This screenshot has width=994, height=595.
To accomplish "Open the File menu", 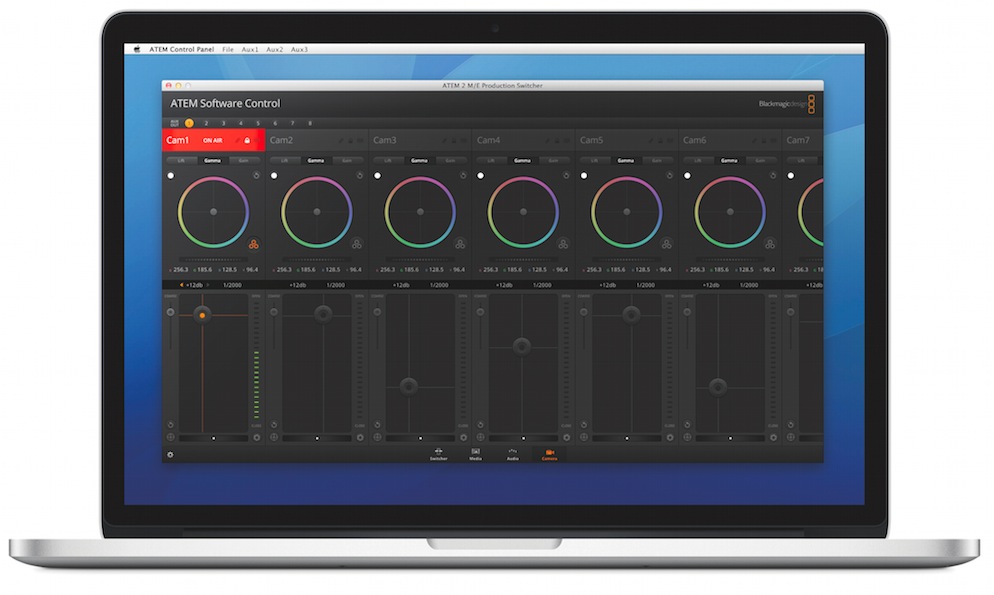I will (x=227, y=48).
